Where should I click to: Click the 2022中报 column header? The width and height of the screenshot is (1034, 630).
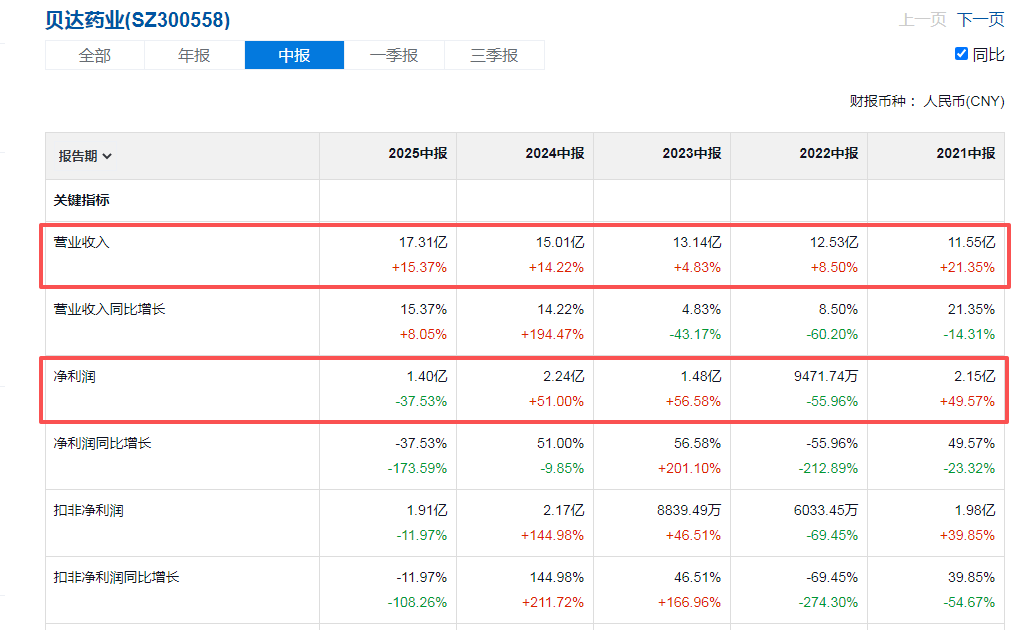tap(828, 154)
